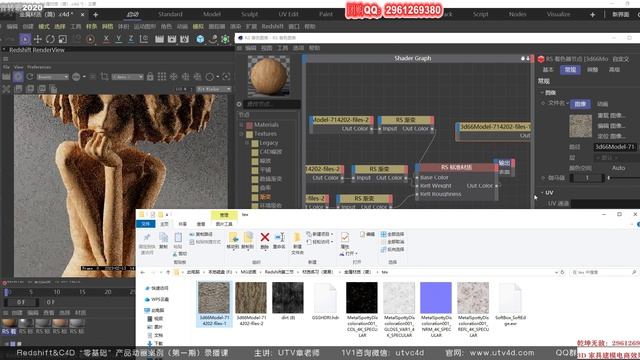Viewport: 640px width, 360px height.
Task: Select the RS standard material node header
Action: pyautogui.click(x=456, y=167)
